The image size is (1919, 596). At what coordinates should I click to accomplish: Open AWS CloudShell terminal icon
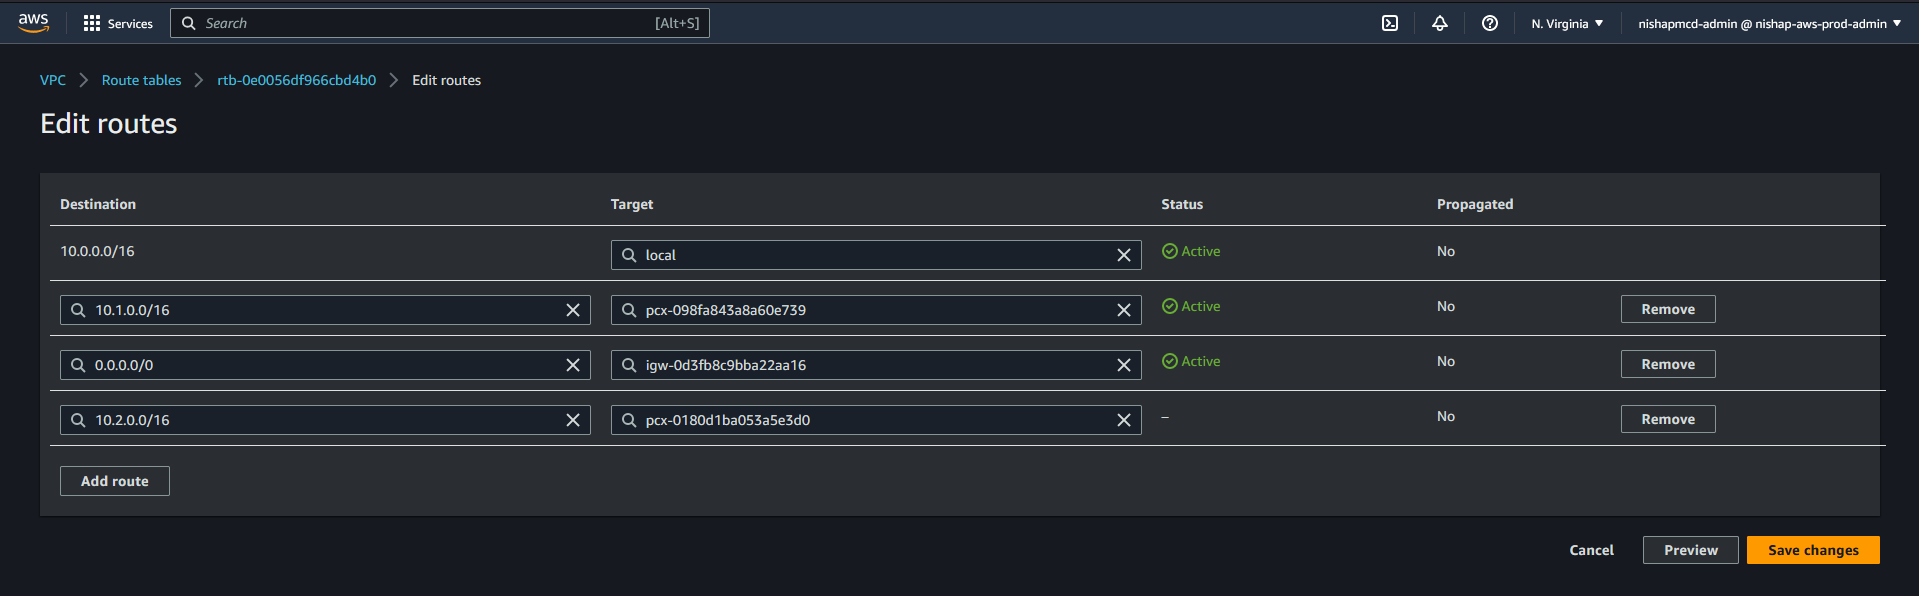pyautogui.click(x=1390, y=23)
